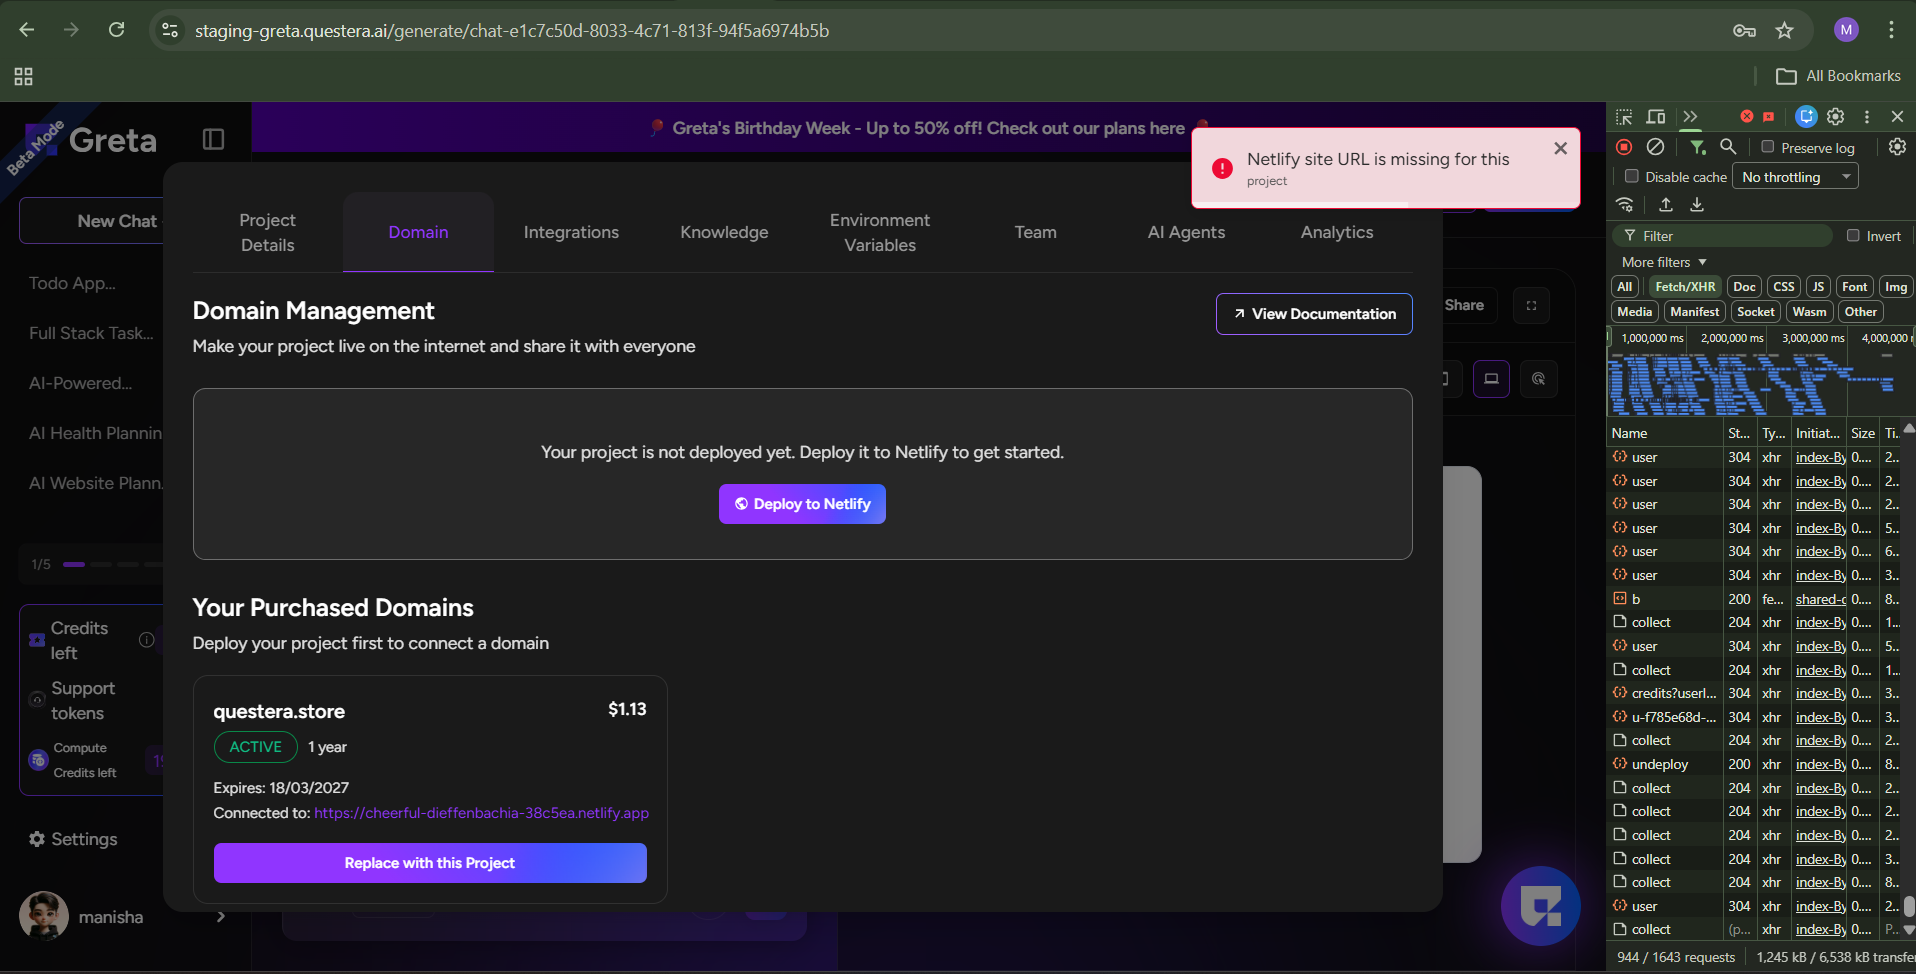Toggle the JS filter chip
Screen dimensions: 1916x974
1819,287
